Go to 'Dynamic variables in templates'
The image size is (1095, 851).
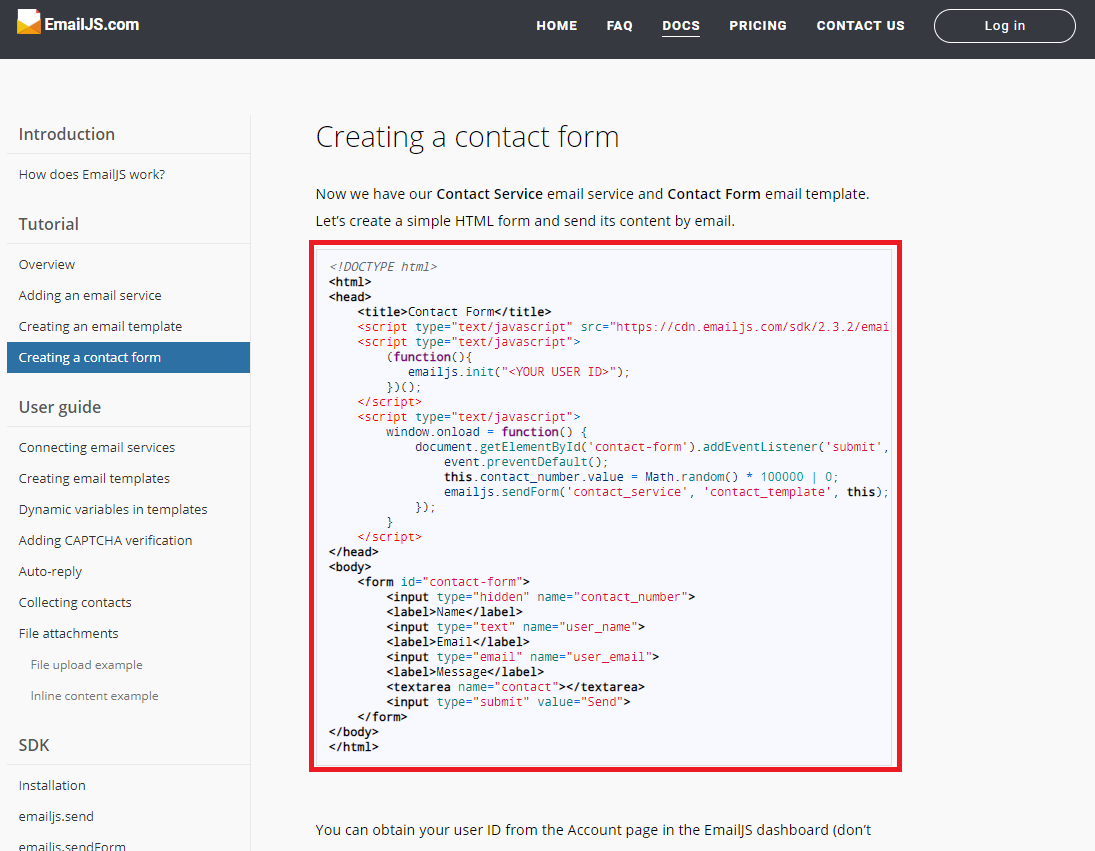113,510
